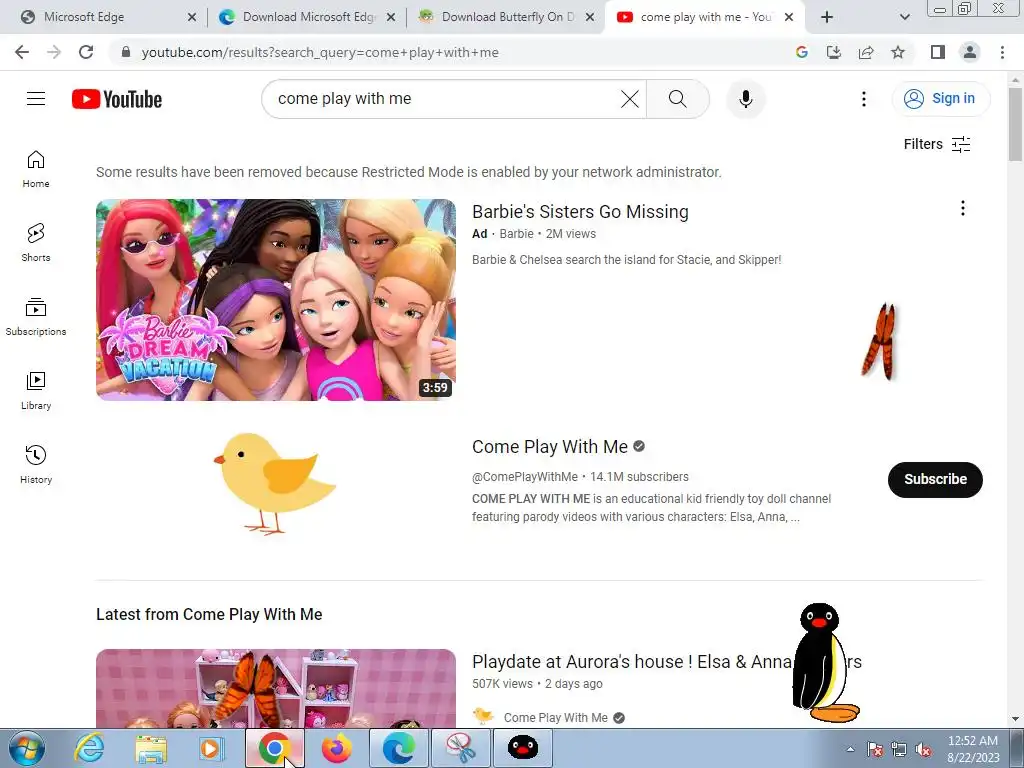
Task: Expand the tab search dropdown arrow
Action: [x=904, y=17]
